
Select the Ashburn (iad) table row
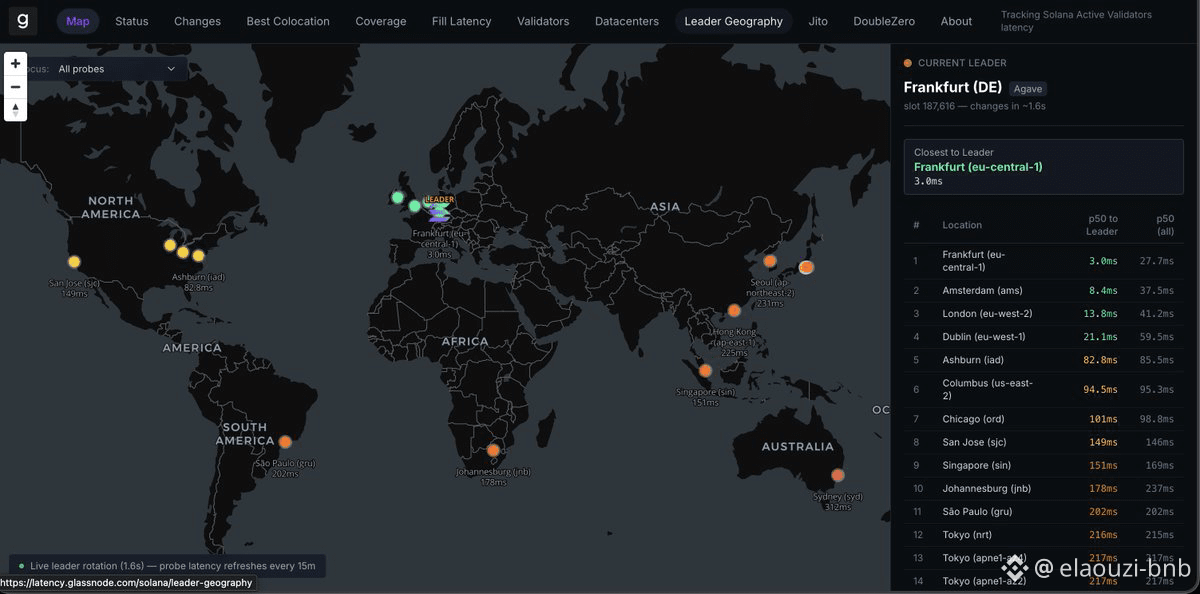coord(1043,360)
